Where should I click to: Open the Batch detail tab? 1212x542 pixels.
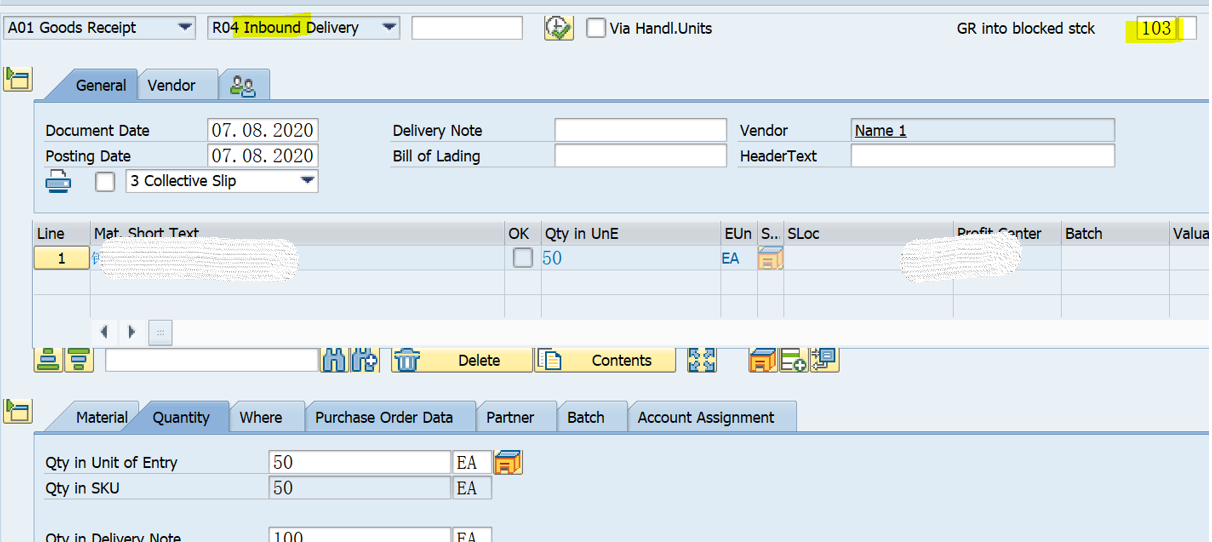pyautogui.click(x=586, y=417)
